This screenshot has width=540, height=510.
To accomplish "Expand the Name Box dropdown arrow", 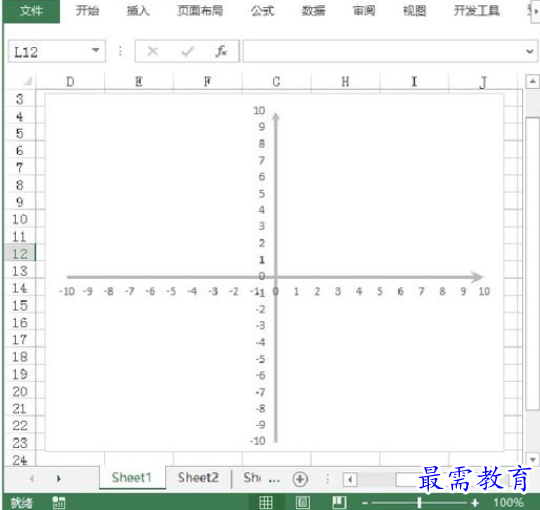I will 96,51.
